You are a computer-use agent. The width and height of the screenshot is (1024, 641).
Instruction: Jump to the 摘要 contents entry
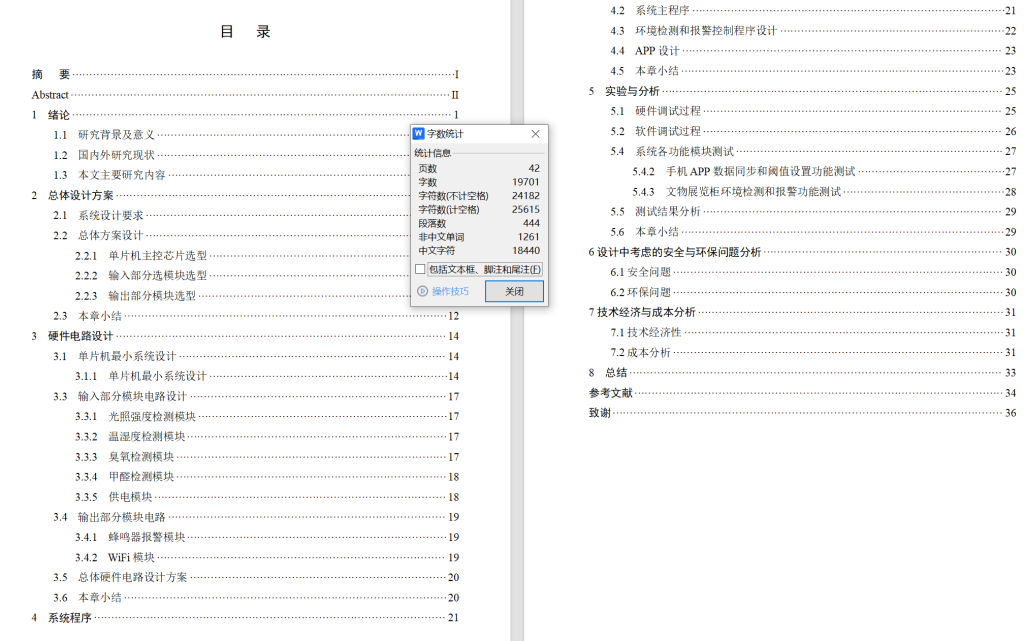pos(51,74)
